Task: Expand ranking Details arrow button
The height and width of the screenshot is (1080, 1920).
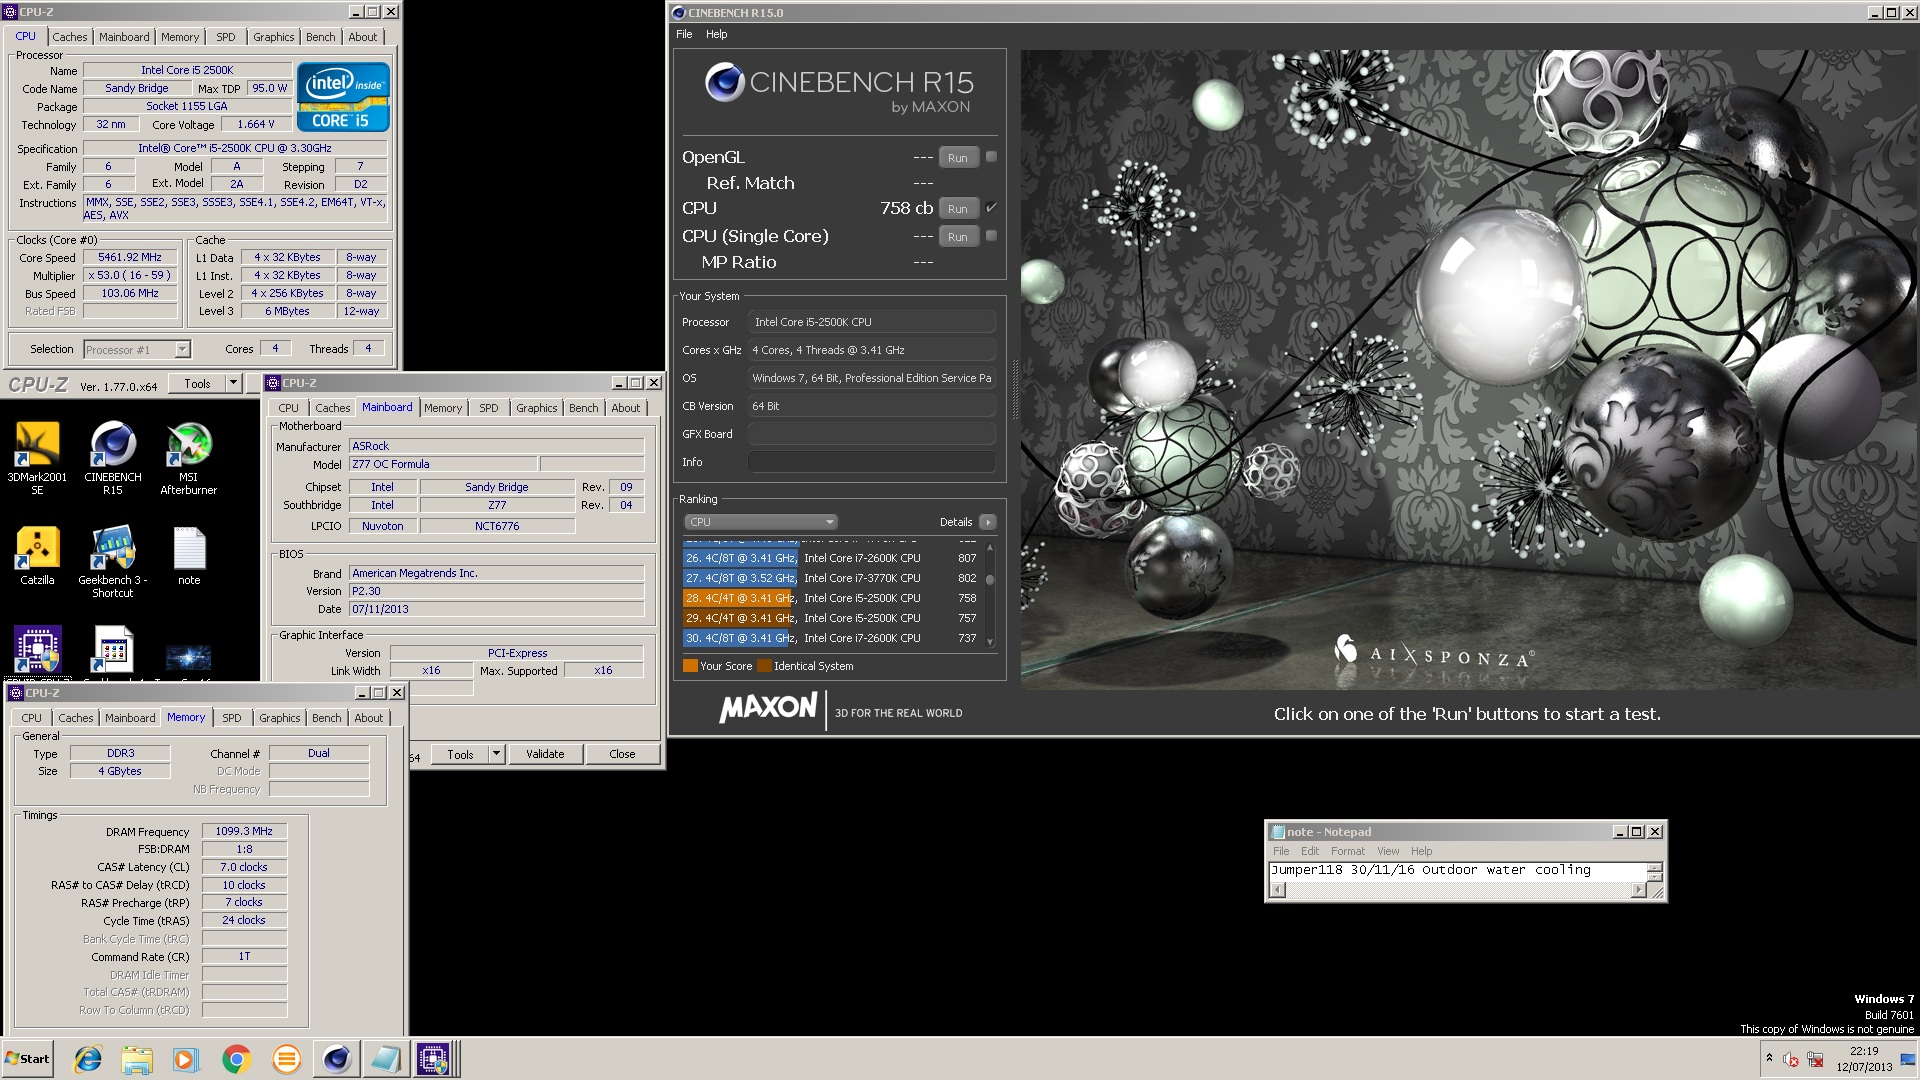Action: (x=988, y=522)
